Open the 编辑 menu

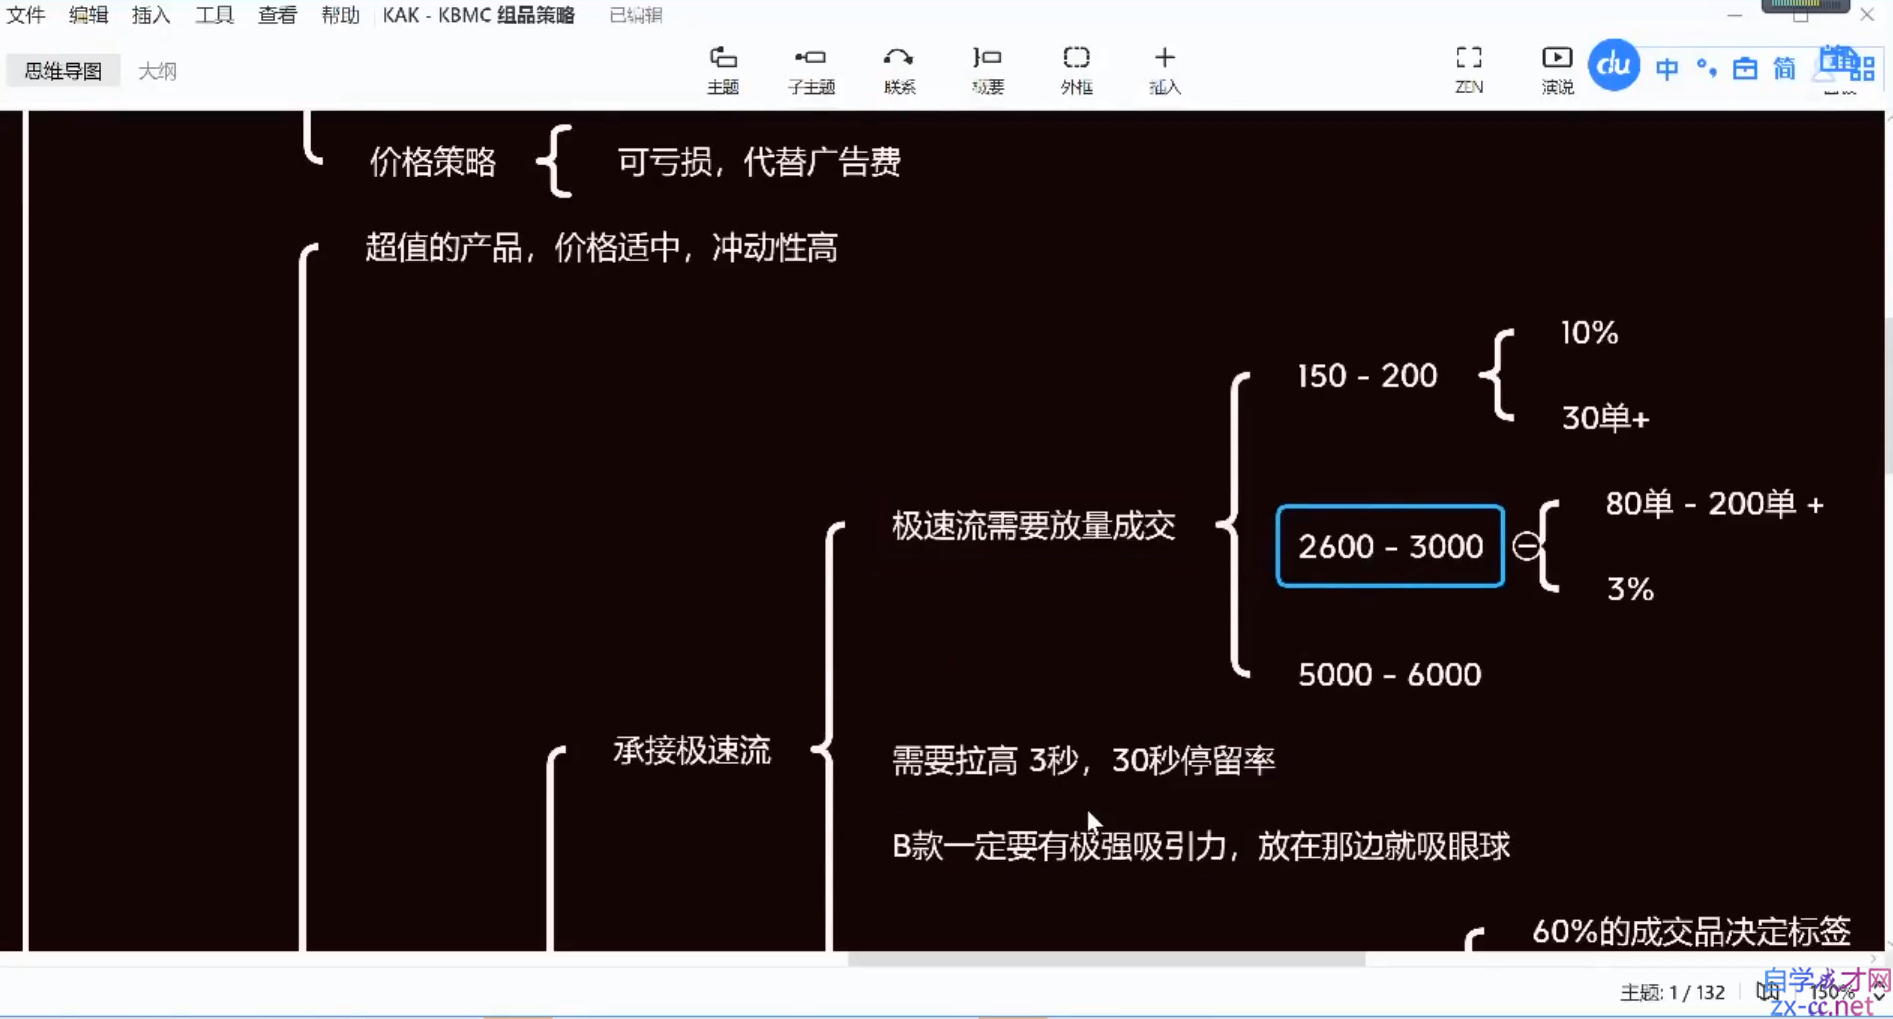pyautogui.click(x=88, y=15)
